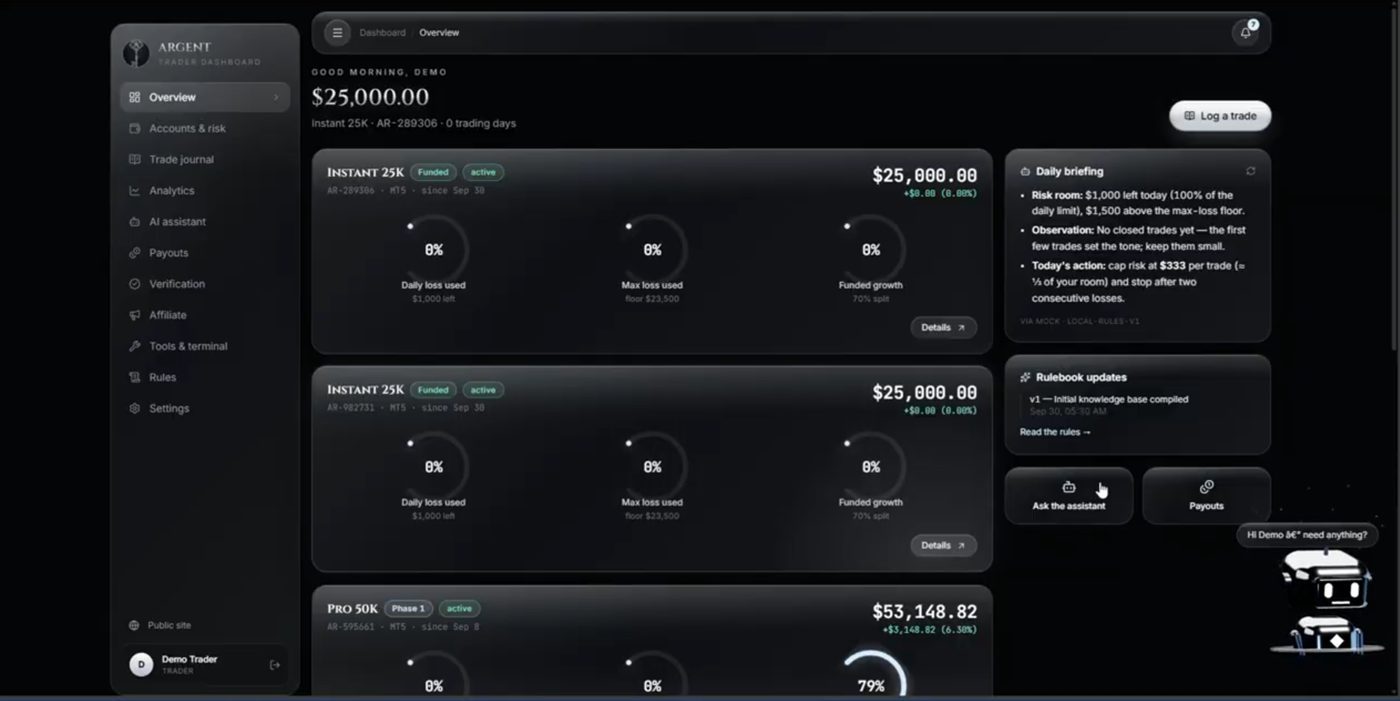The image size is (1400, 701).
Task: Open the notifications bell
Action: point(1245,33)
